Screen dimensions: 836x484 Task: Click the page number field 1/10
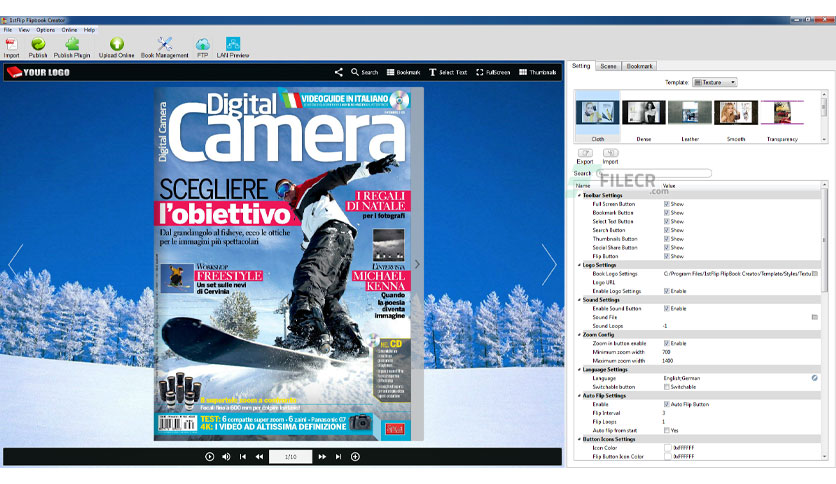291,457
